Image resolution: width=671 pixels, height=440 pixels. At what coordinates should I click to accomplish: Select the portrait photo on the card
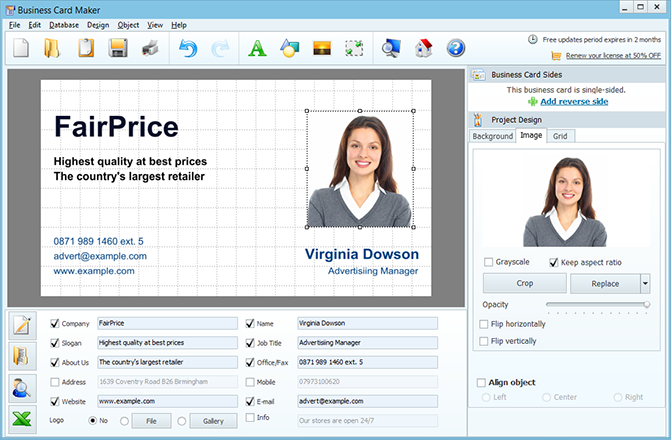[x=360, y=169]
